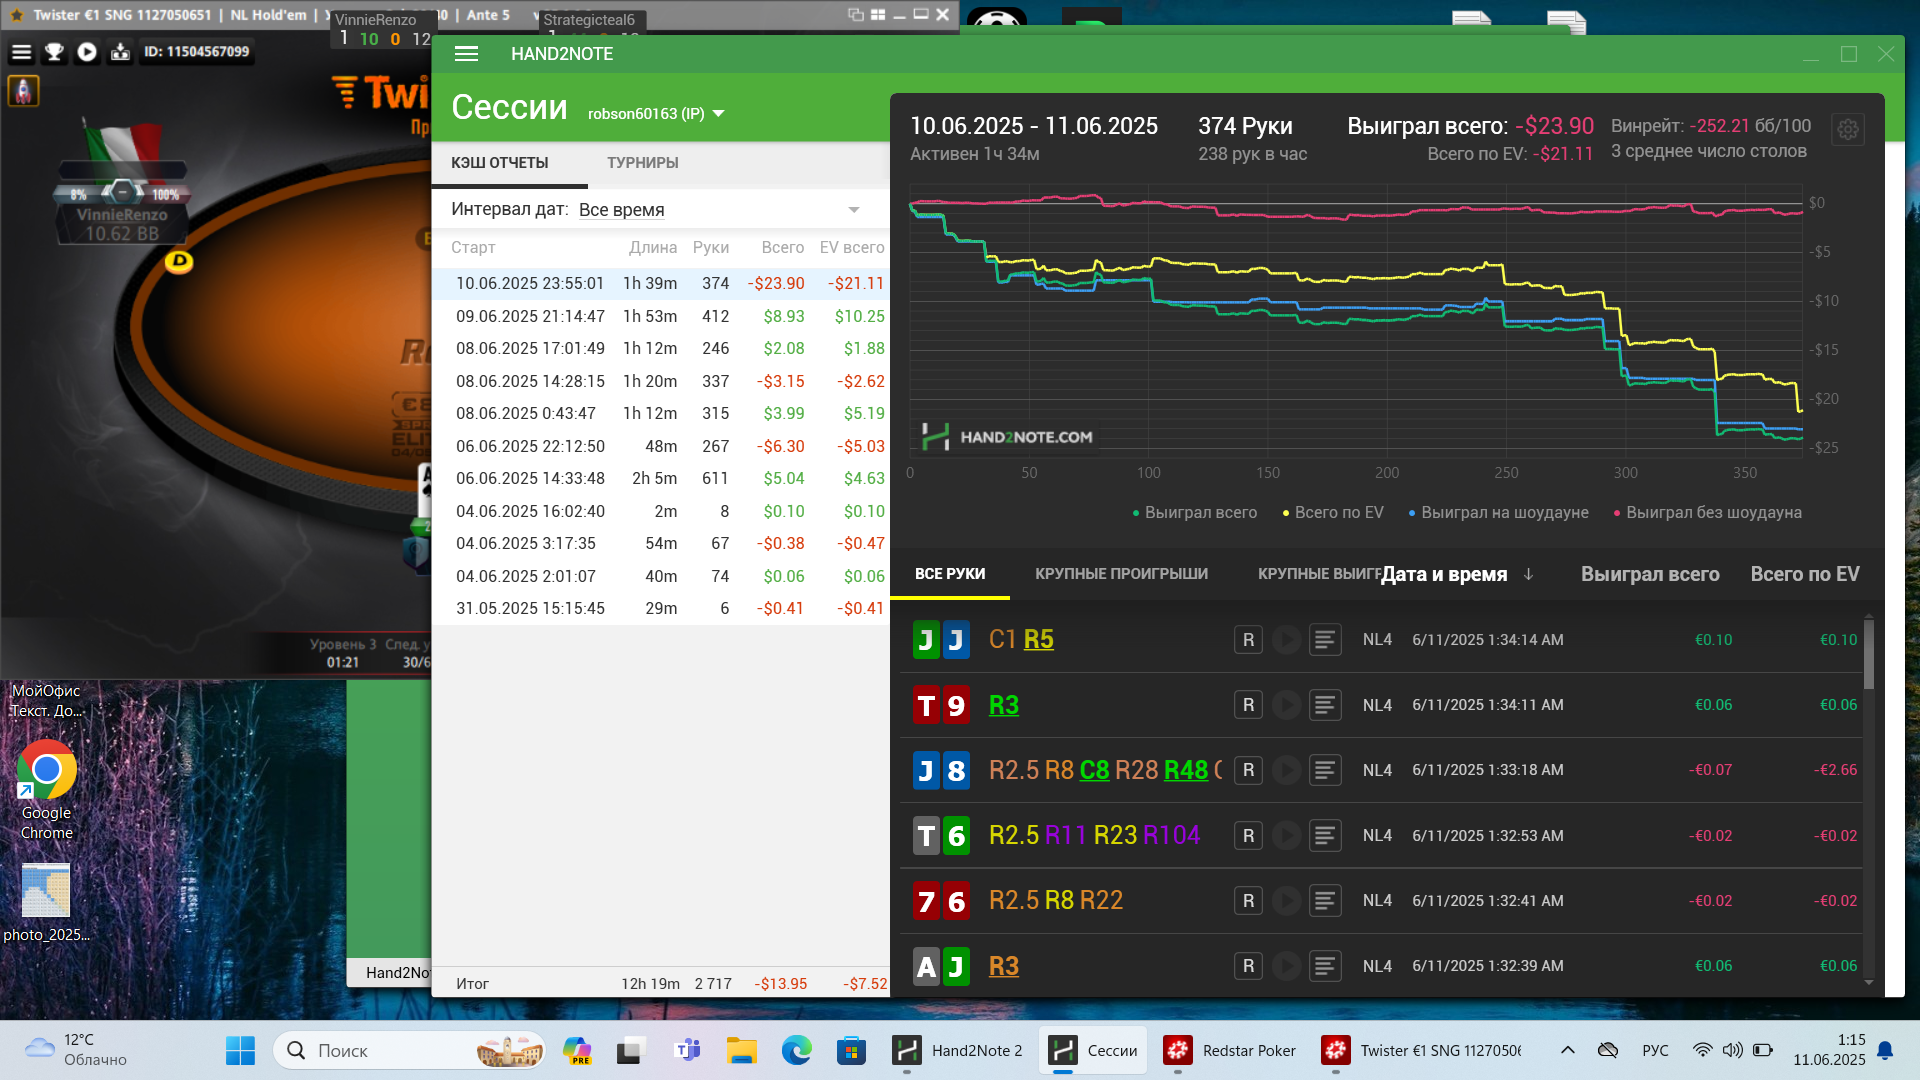Open Google Chrome desktop shortcut
1920x1080 pixels.
click(46, 790)
